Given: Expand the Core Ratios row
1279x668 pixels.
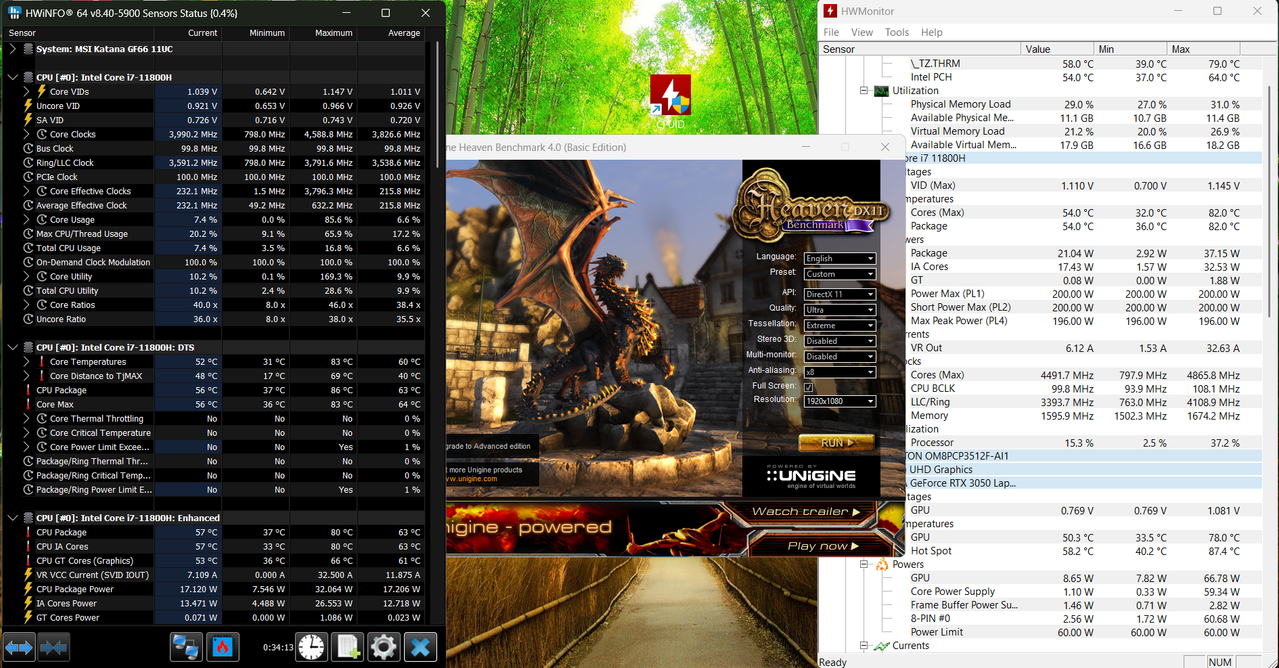Looking at the screenshot, I should click(27, 305).
